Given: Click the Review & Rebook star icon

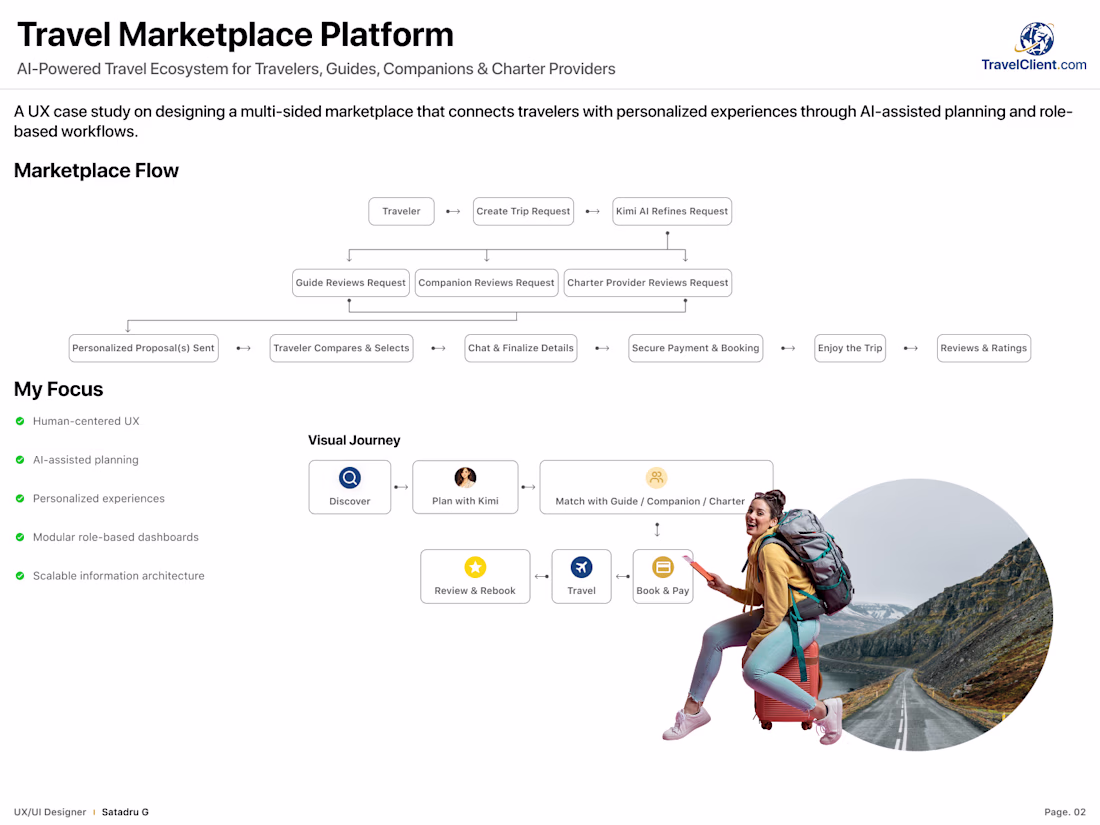Looking at the screenshot, I should point(475,567).
